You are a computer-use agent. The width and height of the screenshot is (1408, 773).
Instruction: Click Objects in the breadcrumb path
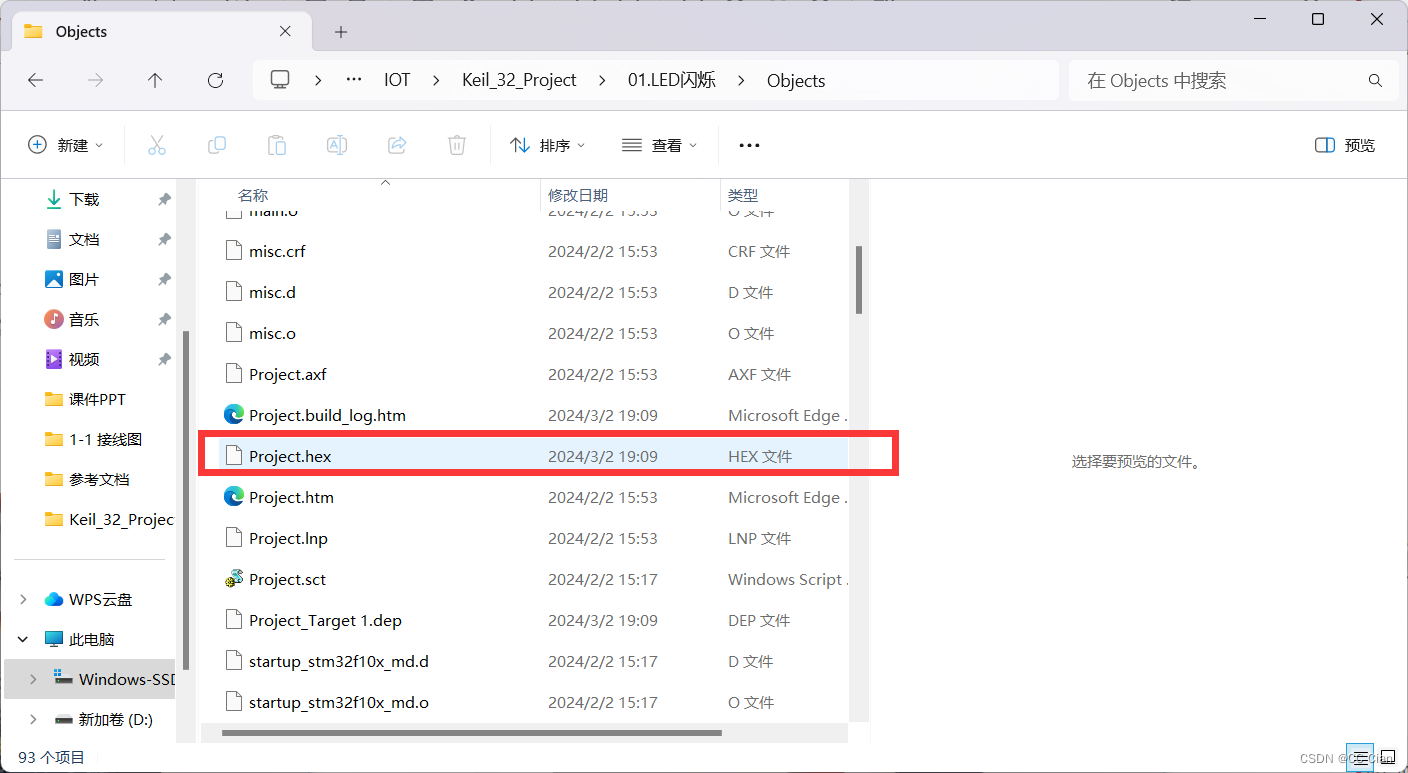[x=796, y=80]
